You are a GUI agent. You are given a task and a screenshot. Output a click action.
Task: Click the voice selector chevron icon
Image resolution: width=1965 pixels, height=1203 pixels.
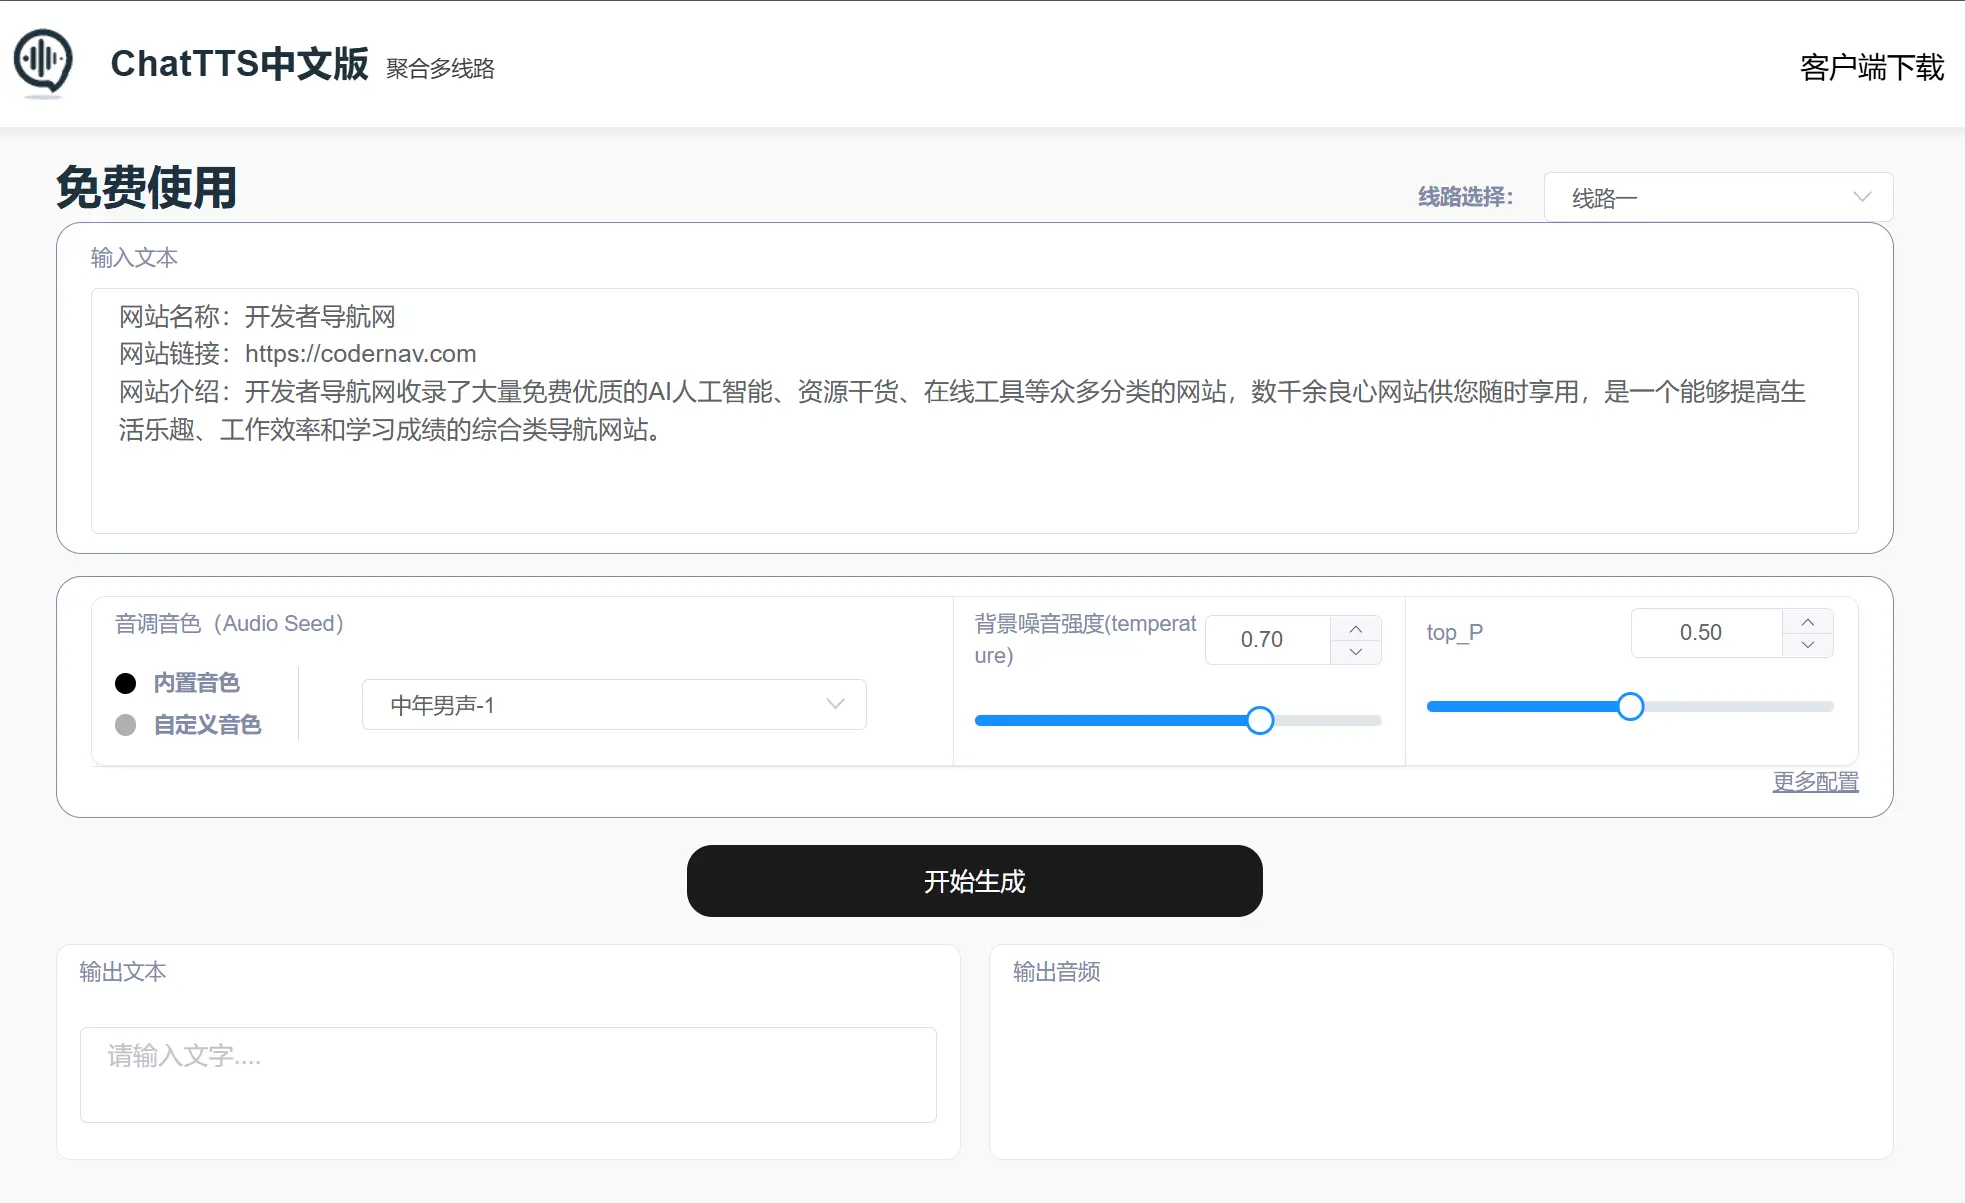[834, 704]
